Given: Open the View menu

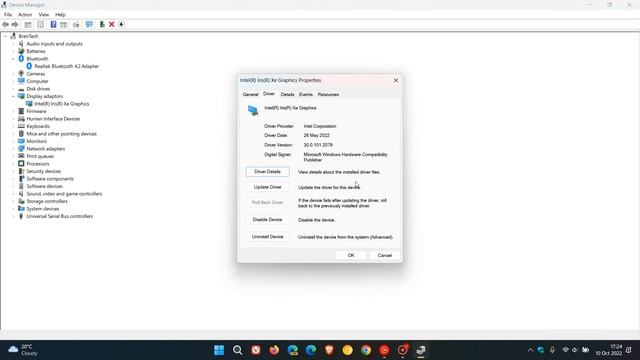Looking at the screenshot, I should [x=44, y=15].
